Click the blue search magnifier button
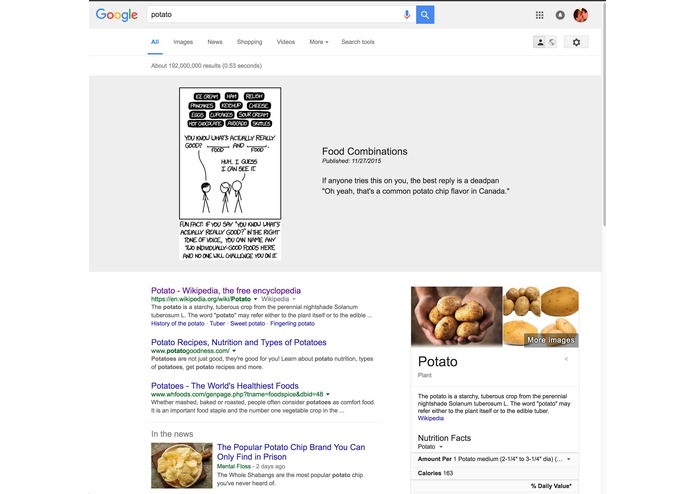 [425, 15]
